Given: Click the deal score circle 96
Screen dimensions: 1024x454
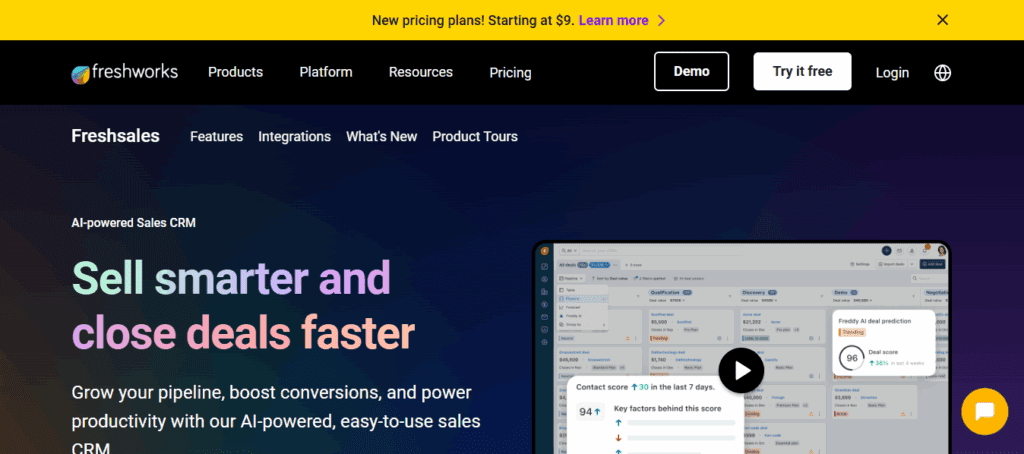Looking at the screenshot, I should [852, 358].
